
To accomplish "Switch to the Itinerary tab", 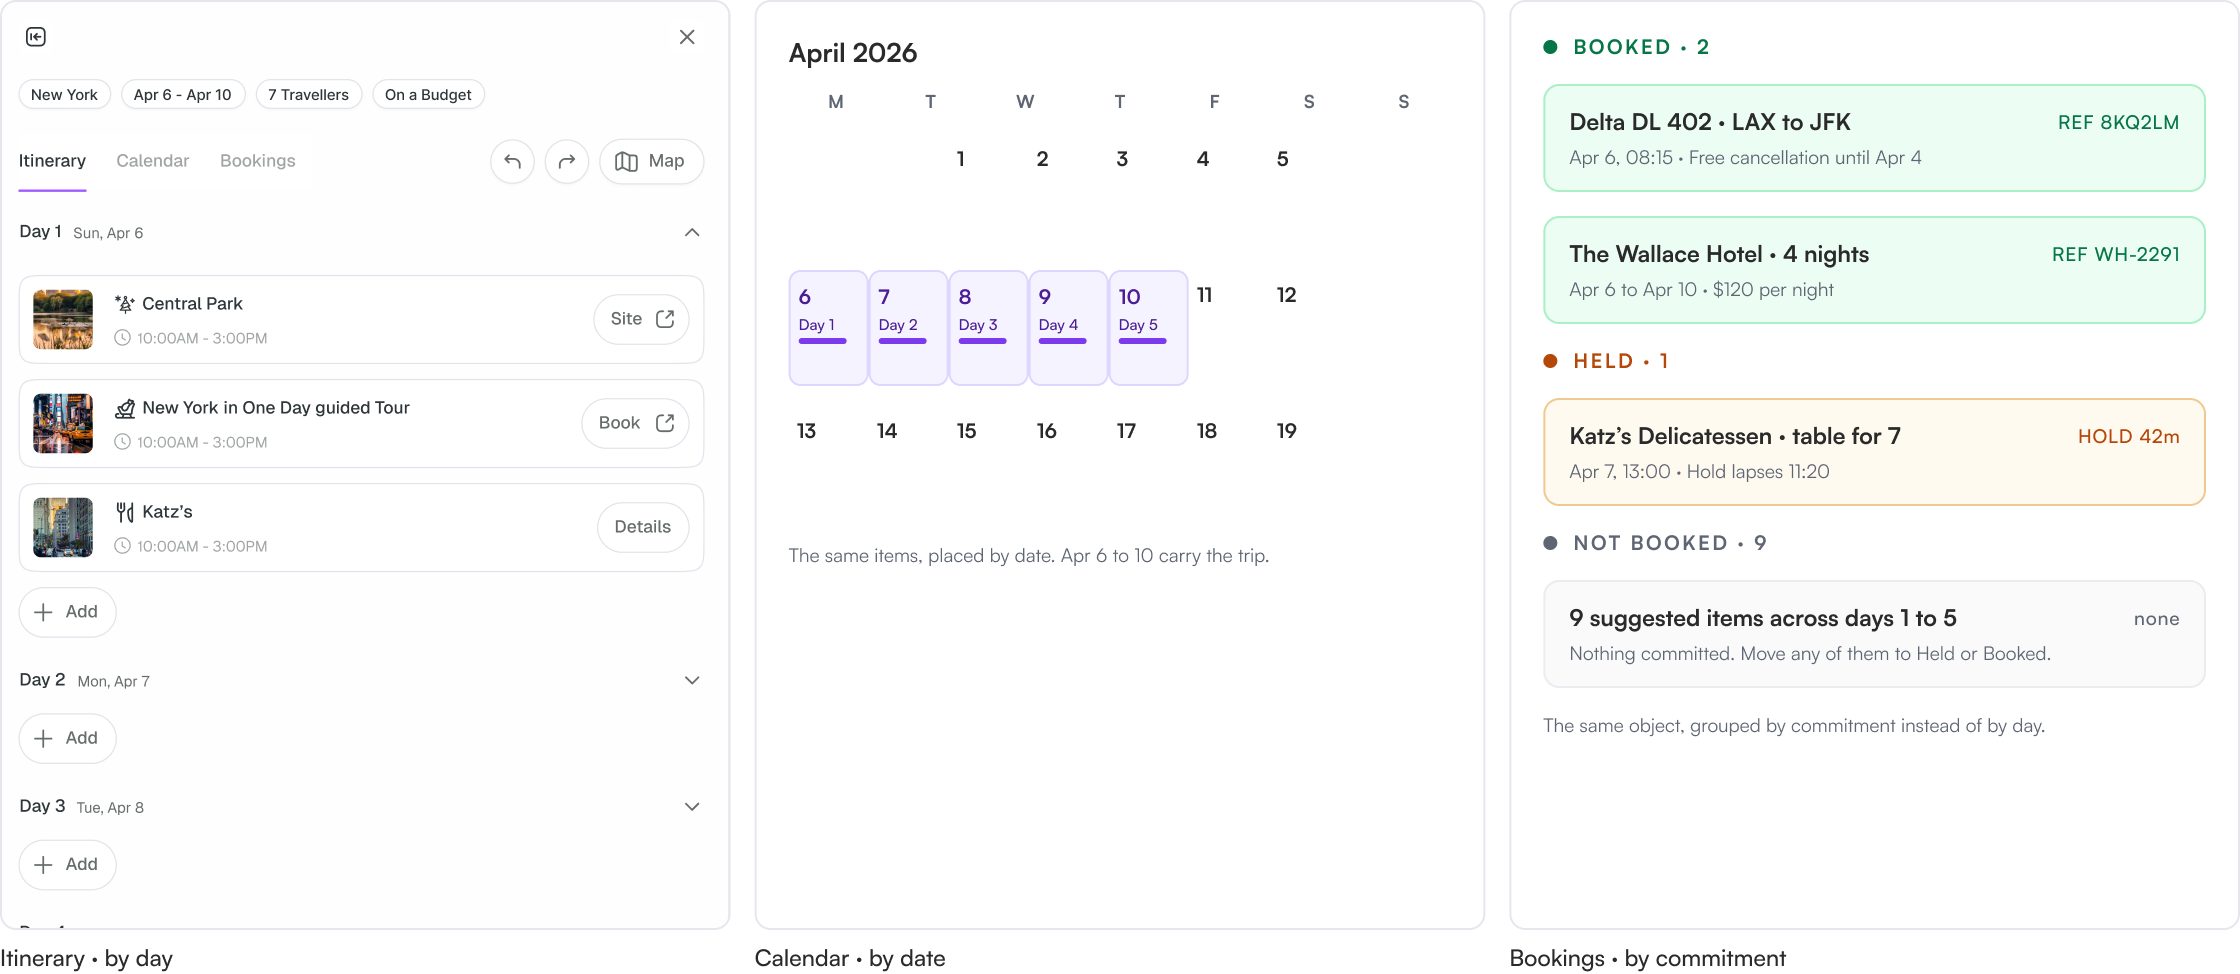I will point(52,161).
